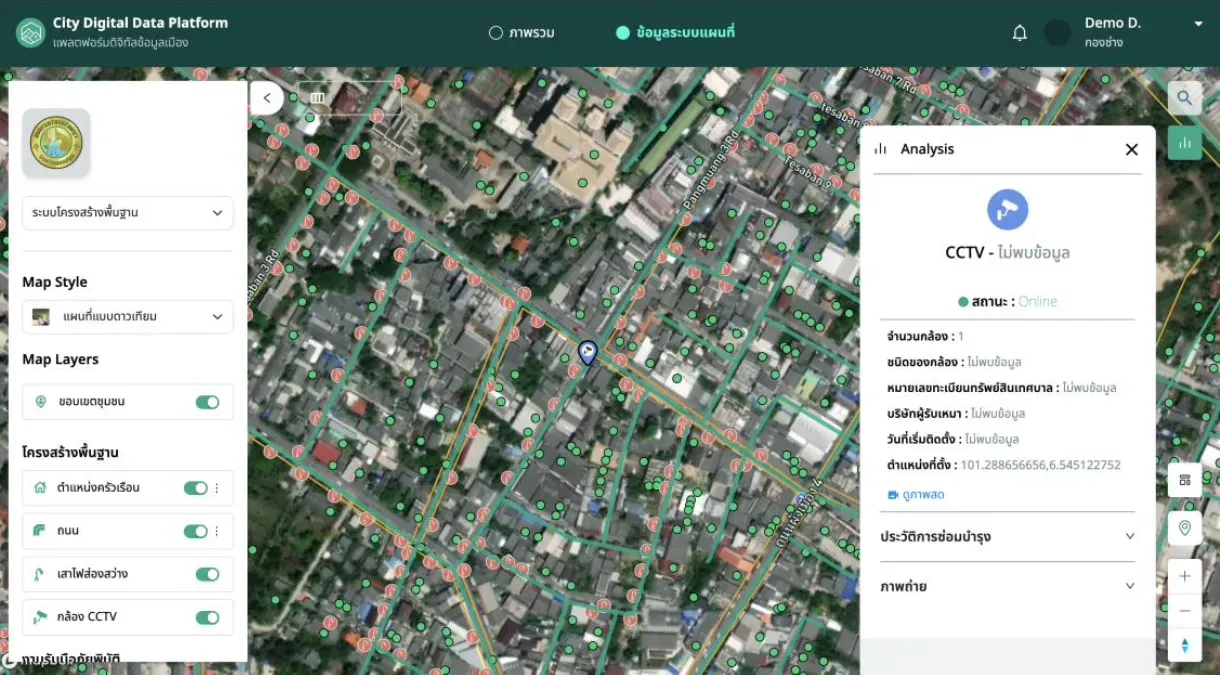
Task: Expand the ประวัติการซ่อมบำรุง section
Action: (1007, 537)
